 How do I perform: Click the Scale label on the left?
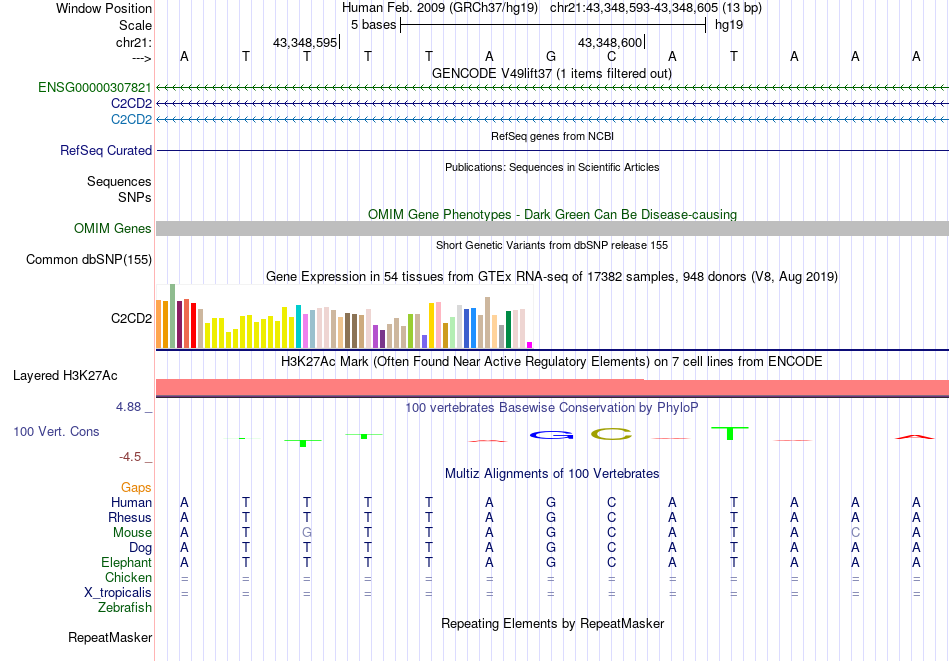tap(136, 25)
